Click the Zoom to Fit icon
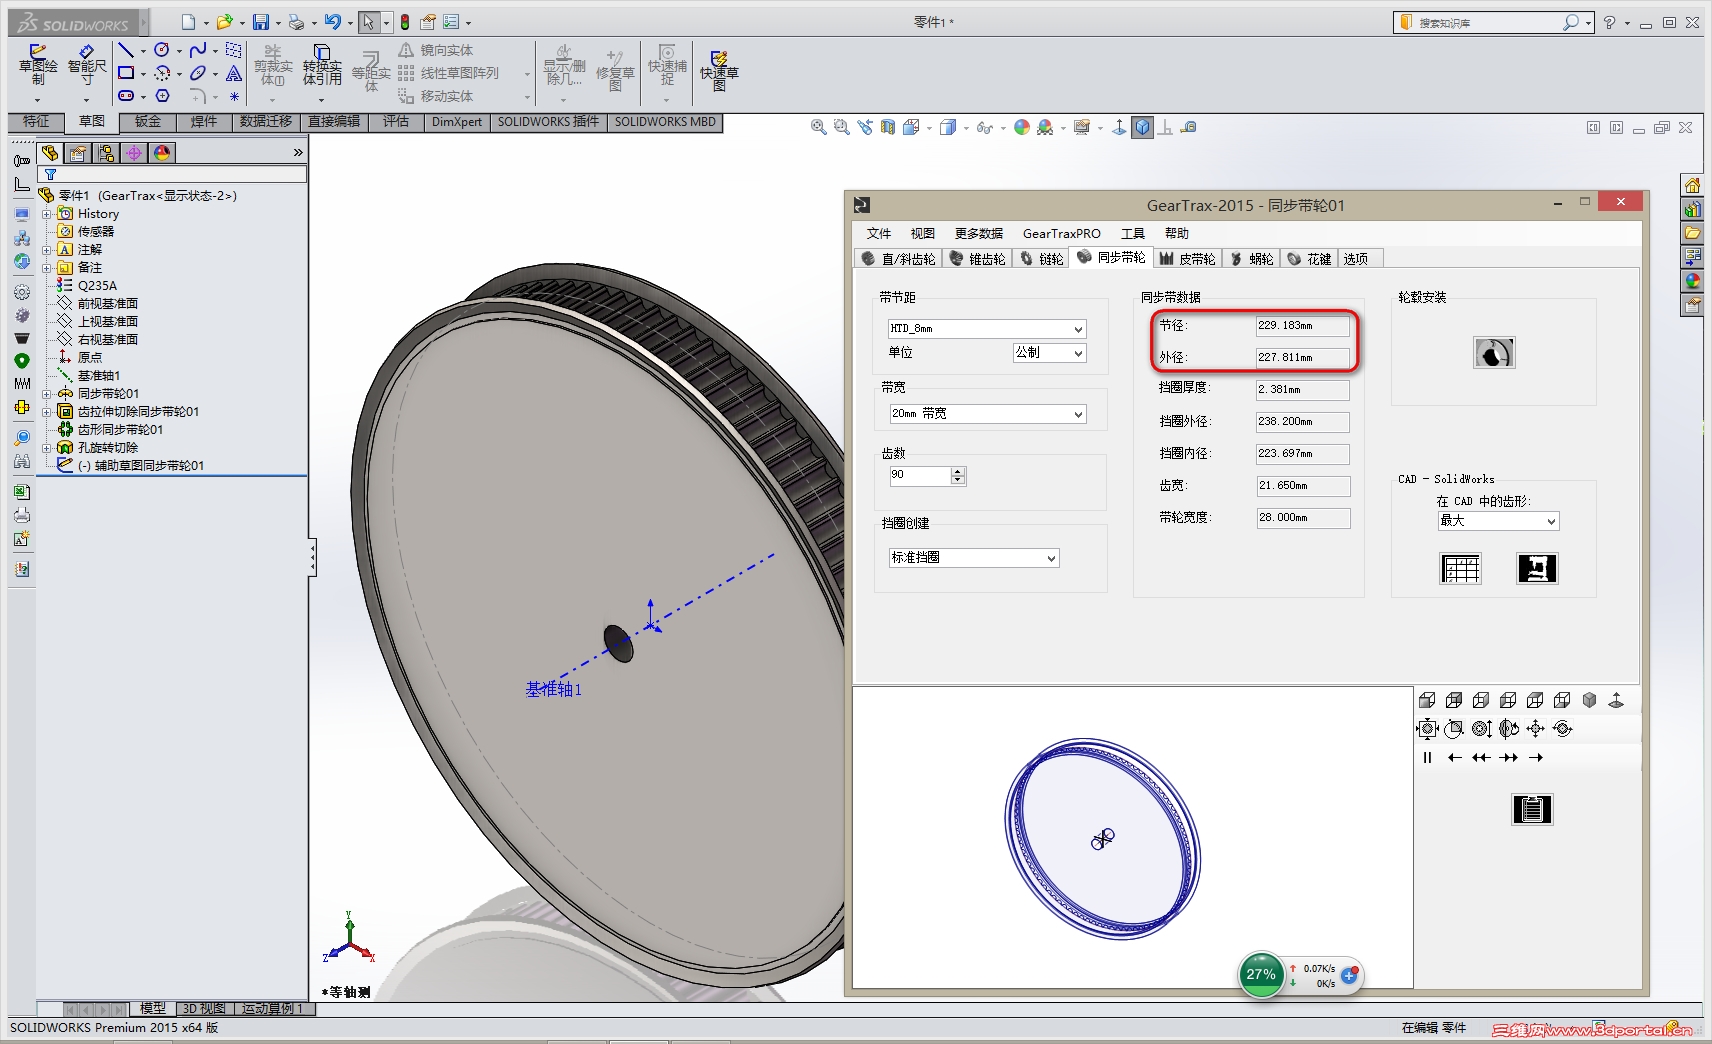 (818, 127)
